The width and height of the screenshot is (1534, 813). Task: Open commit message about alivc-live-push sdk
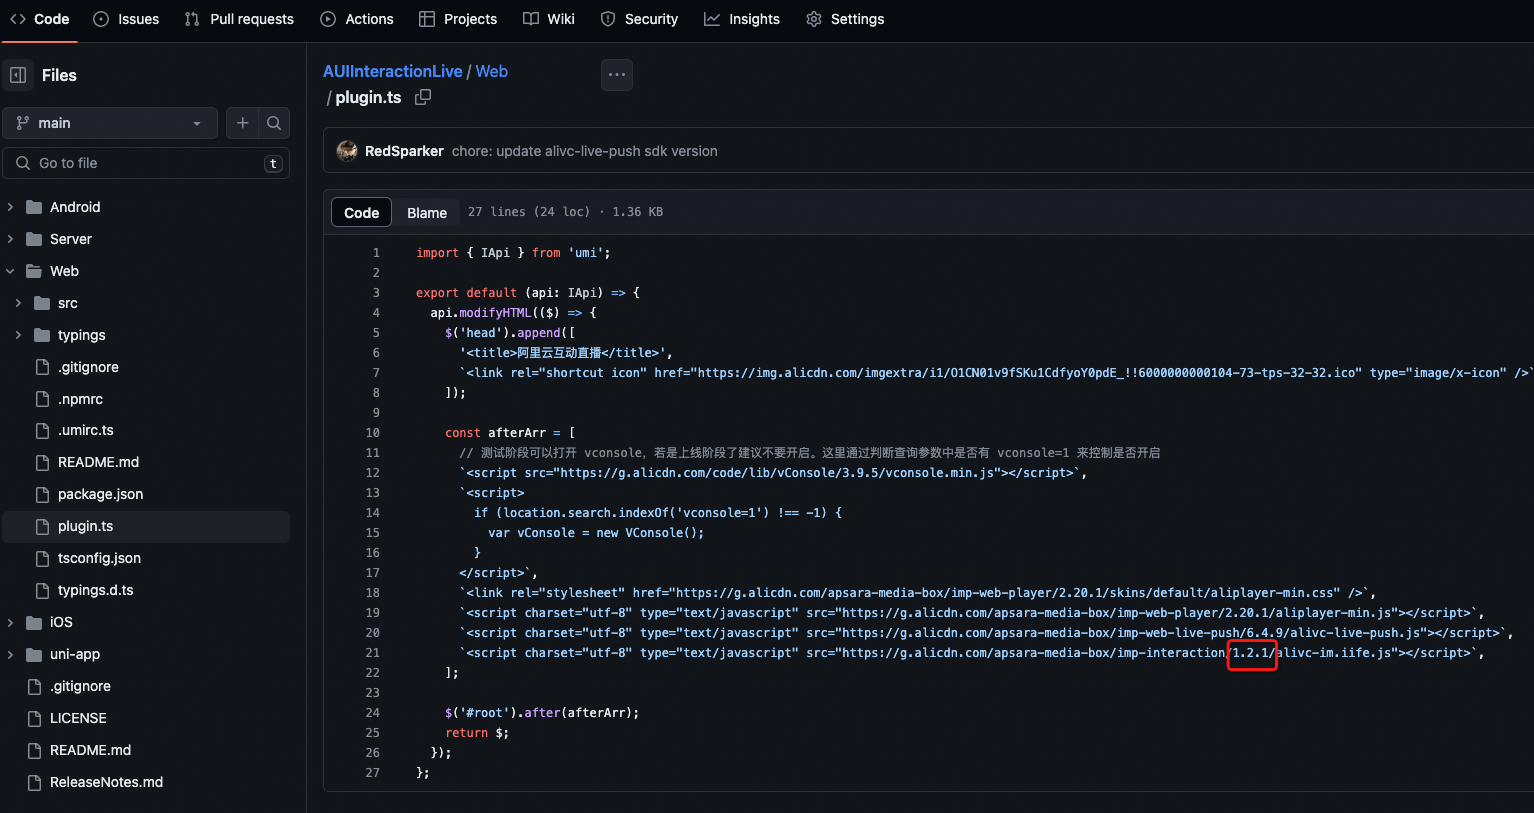[585, 151]
